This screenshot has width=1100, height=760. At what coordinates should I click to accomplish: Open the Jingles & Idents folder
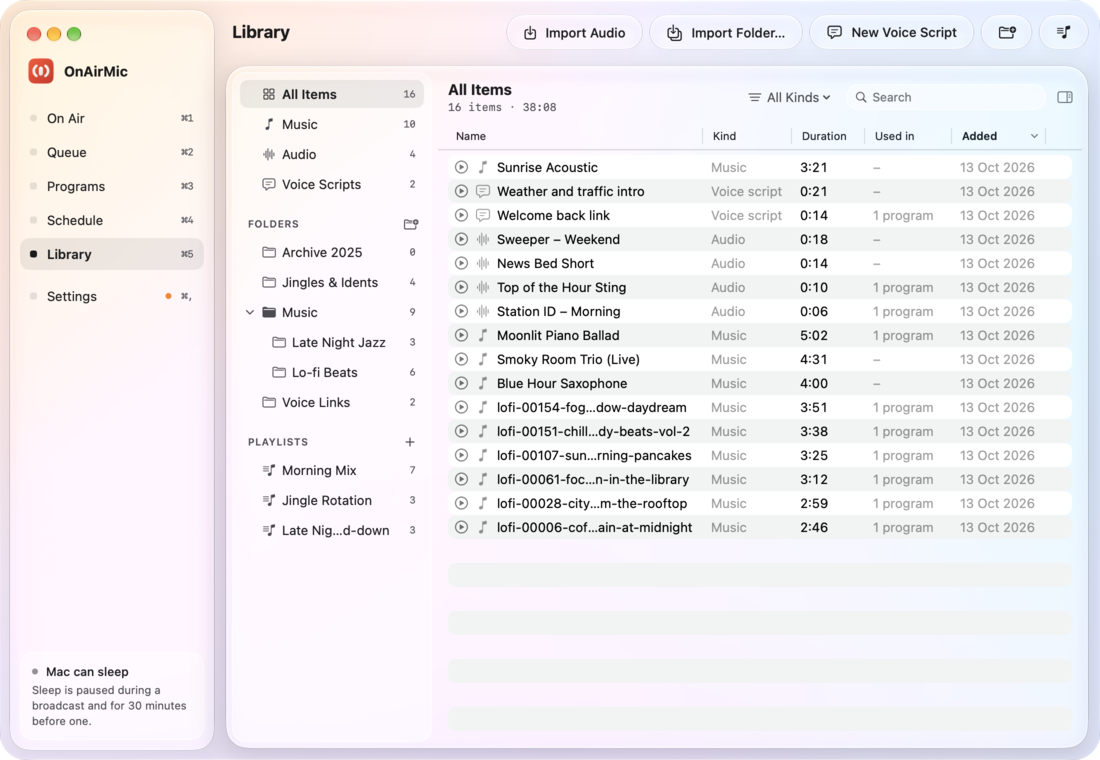pyautogui.click(x=332, y=282)
